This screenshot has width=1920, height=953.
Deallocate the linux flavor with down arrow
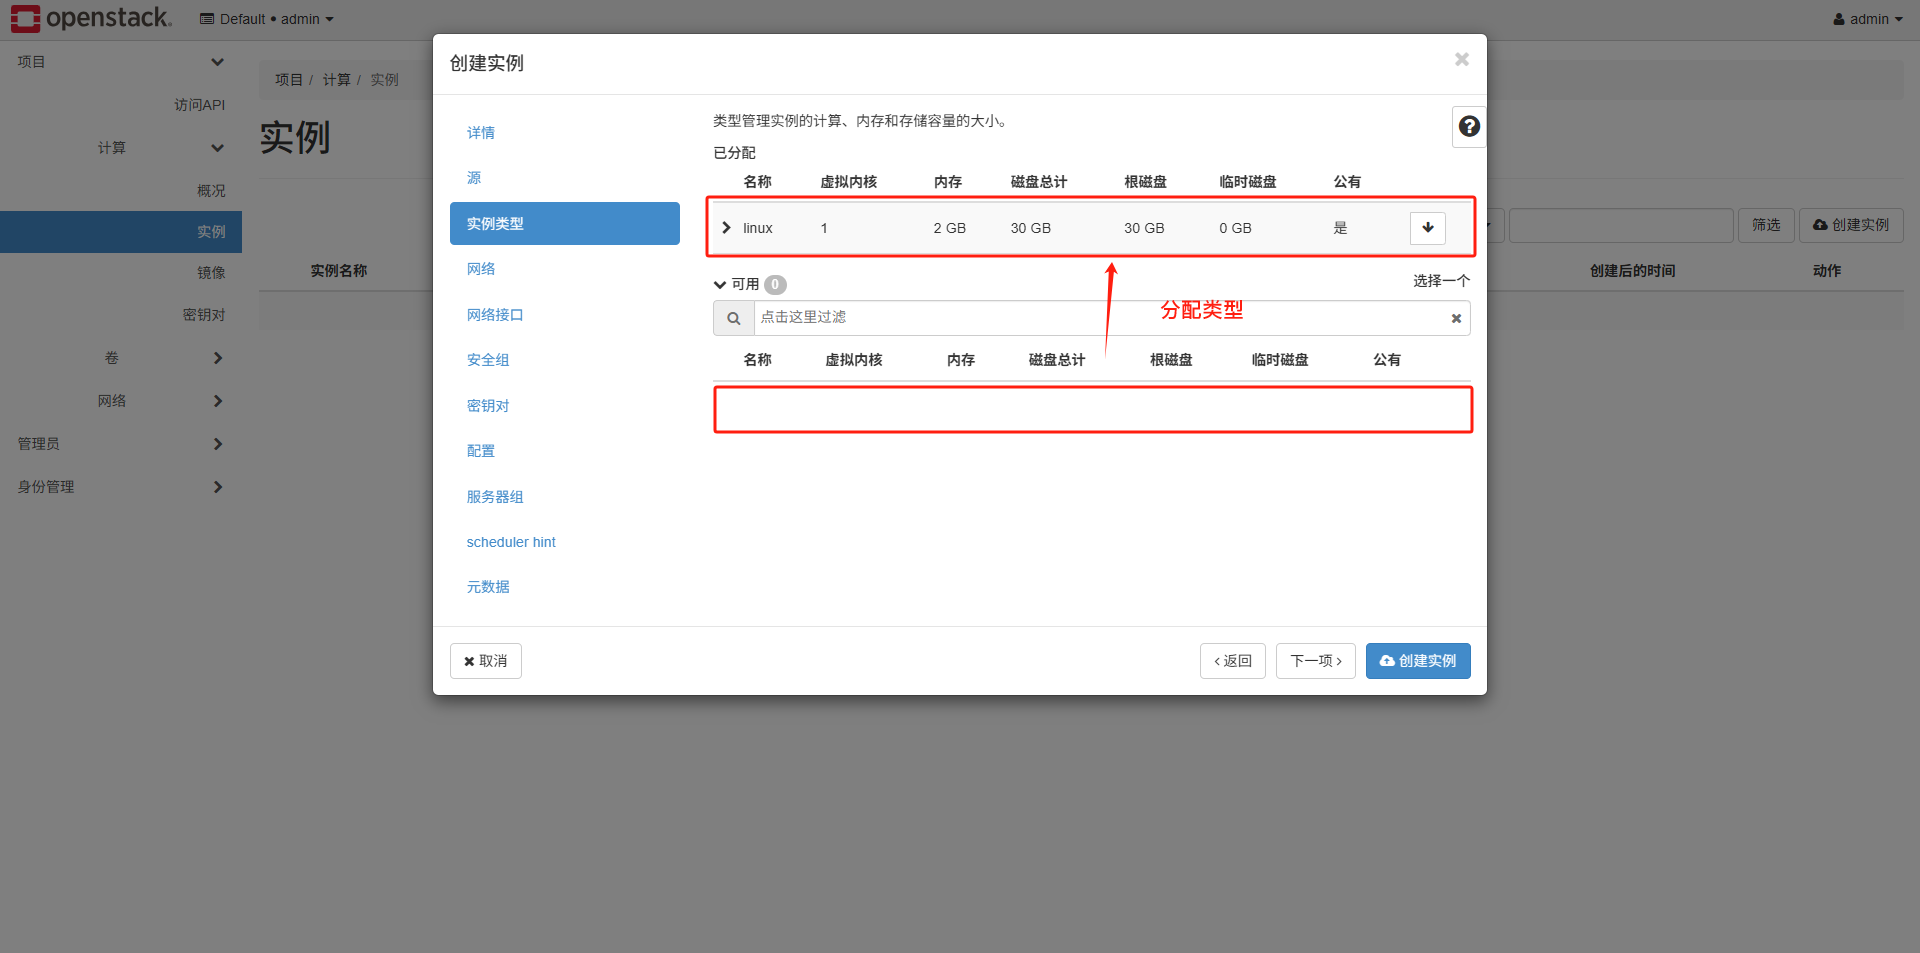tap(1428, 228)
